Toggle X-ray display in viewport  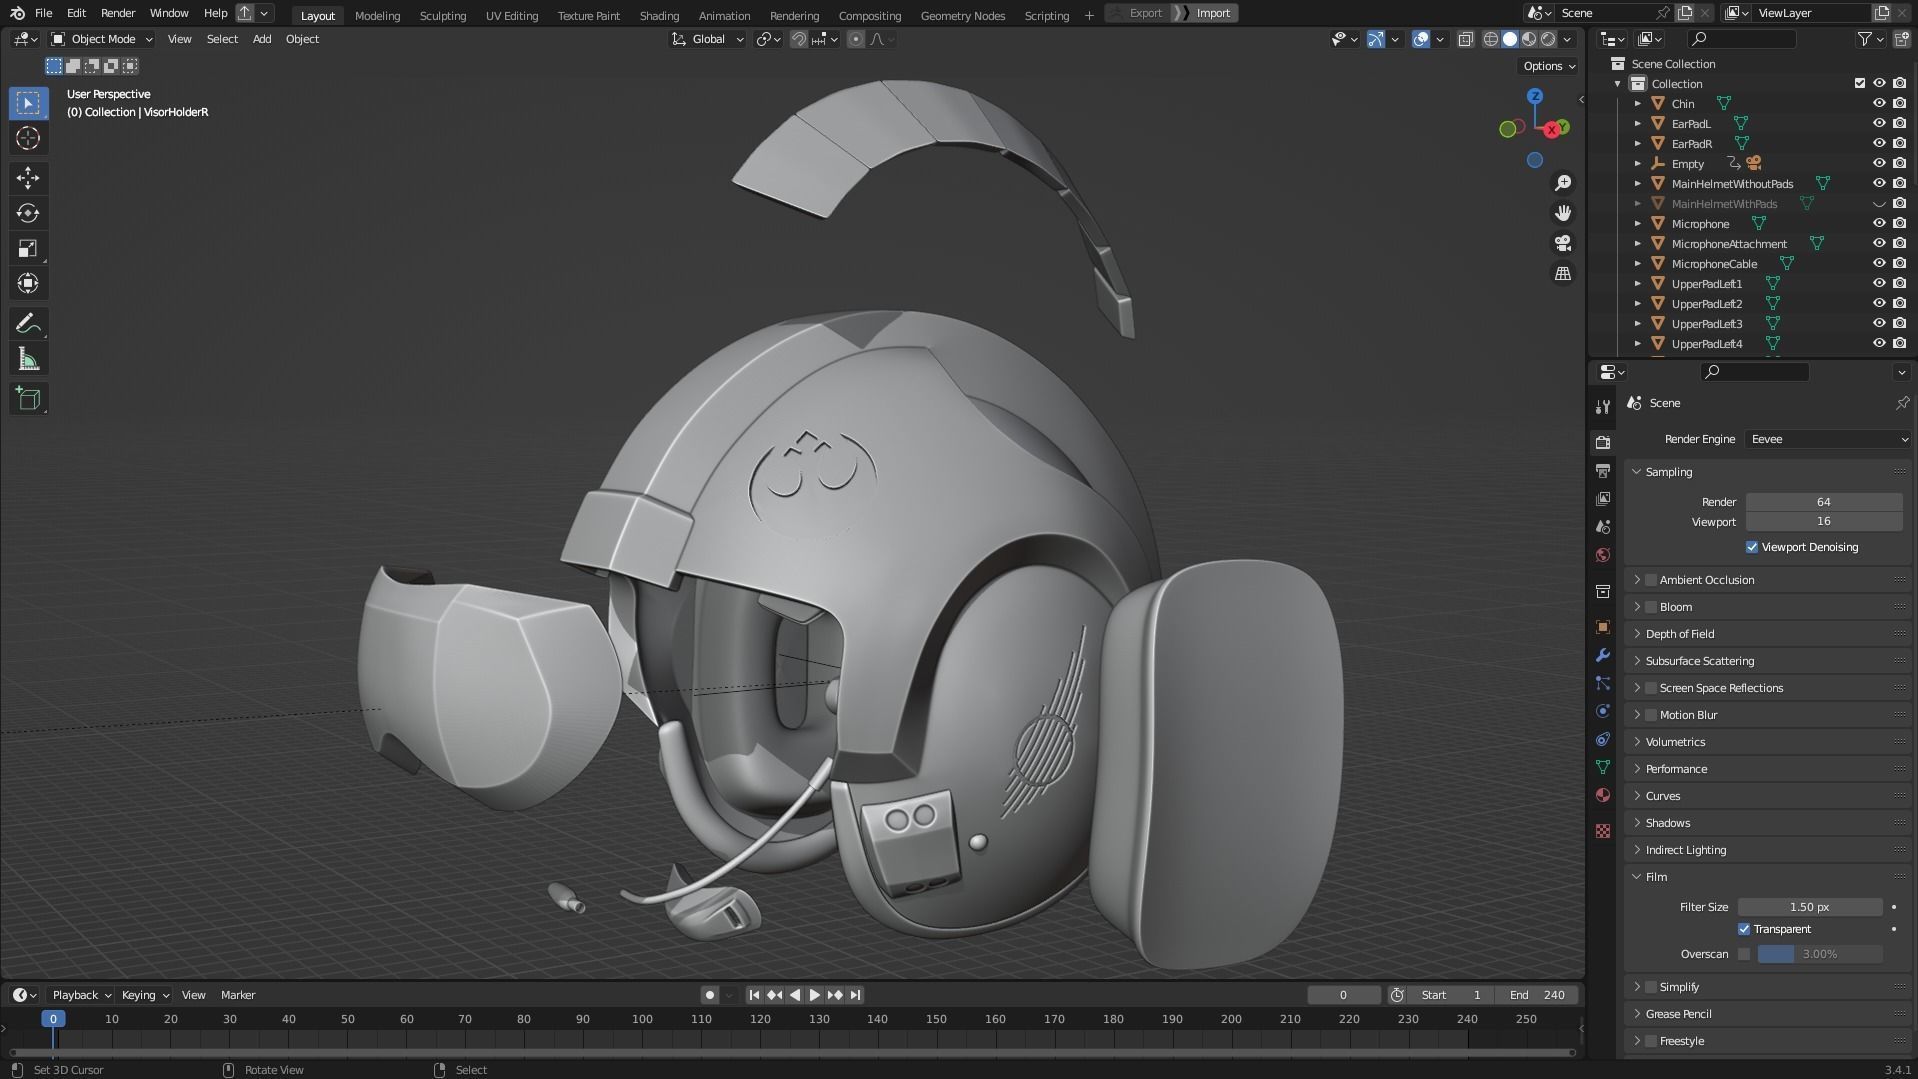(x=1465, y=39)
